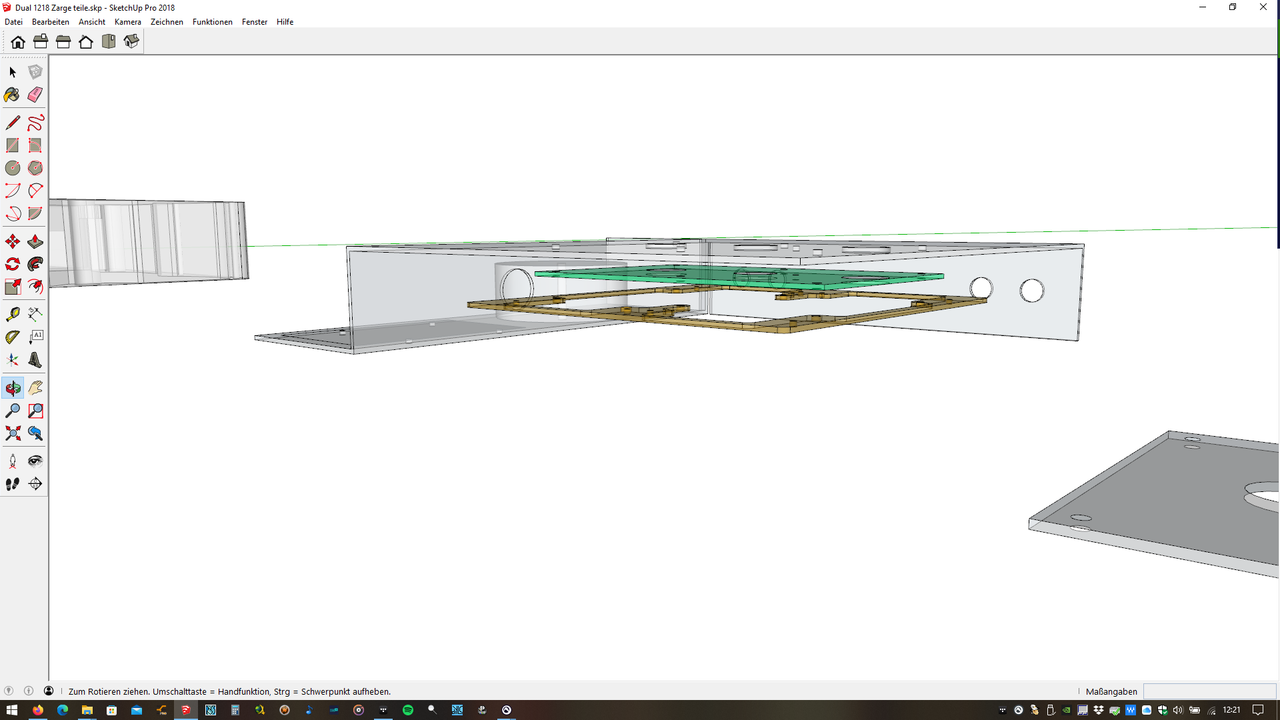Select the Drehen (Rotate) tool
The width and height of the screenshot is (1280, 720).
tap(13, 263)
